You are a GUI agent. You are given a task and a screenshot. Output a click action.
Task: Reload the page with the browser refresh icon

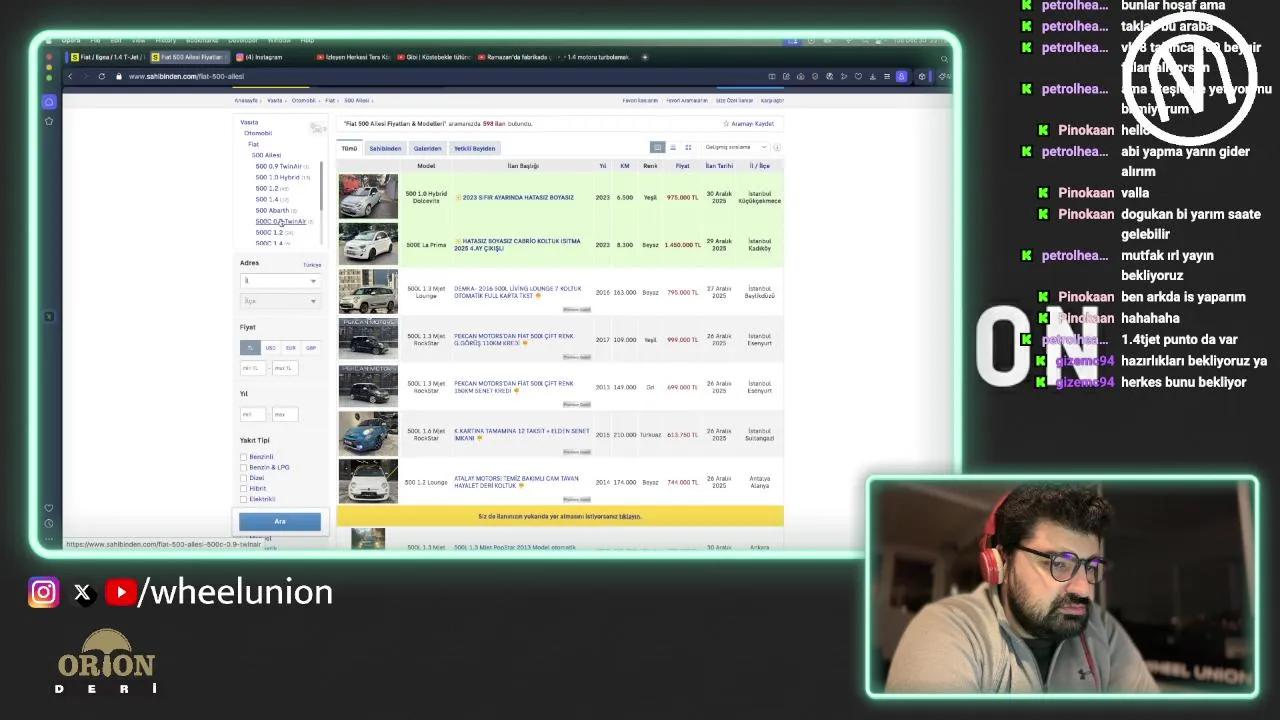(101, 76)
